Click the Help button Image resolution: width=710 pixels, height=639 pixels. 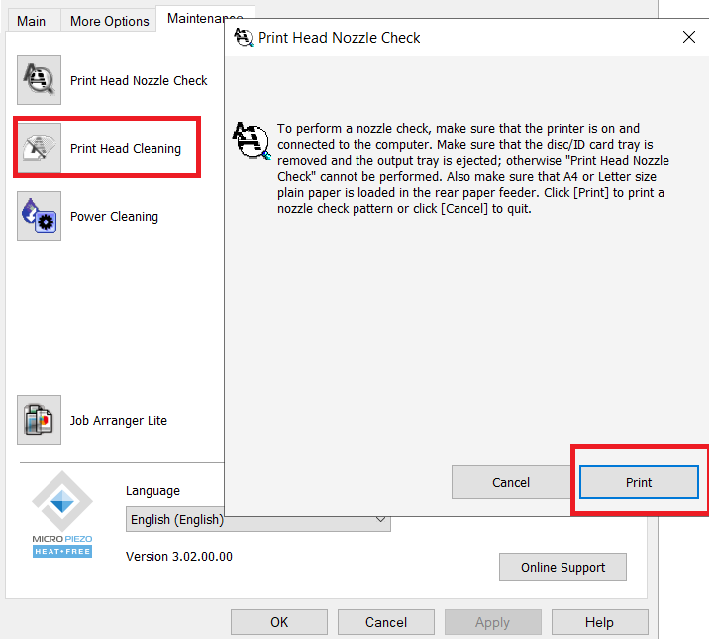599,622
